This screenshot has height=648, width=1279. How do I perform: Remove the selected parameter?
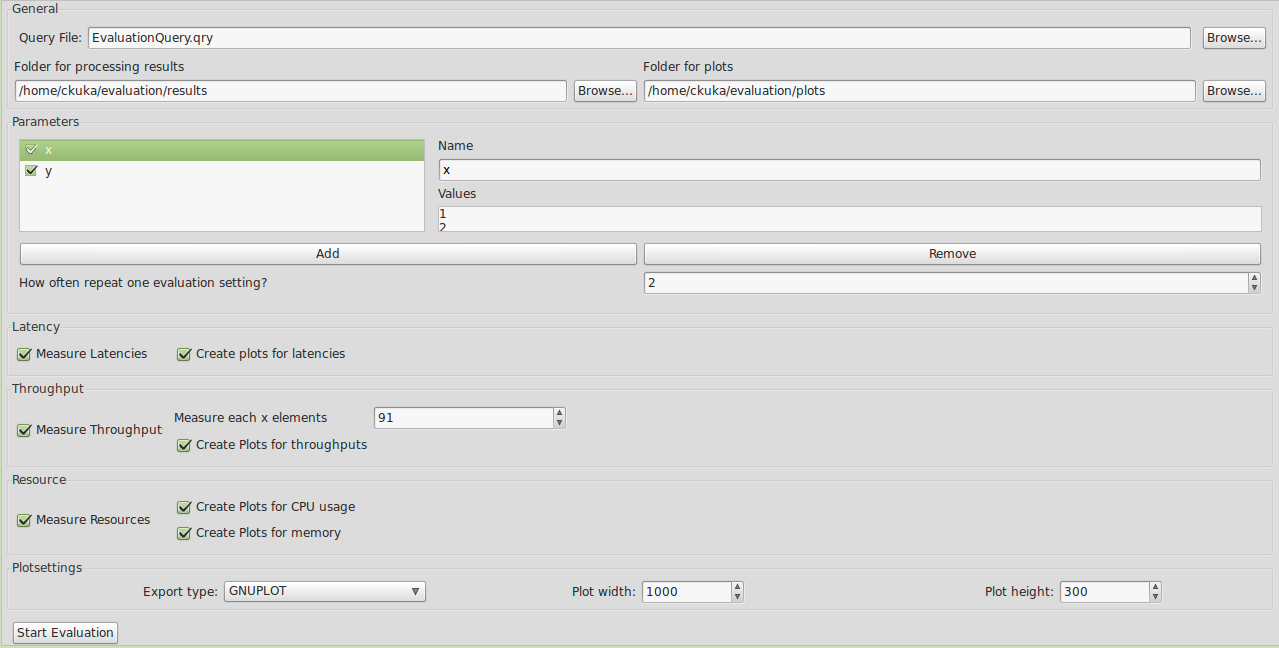point(952,254)
